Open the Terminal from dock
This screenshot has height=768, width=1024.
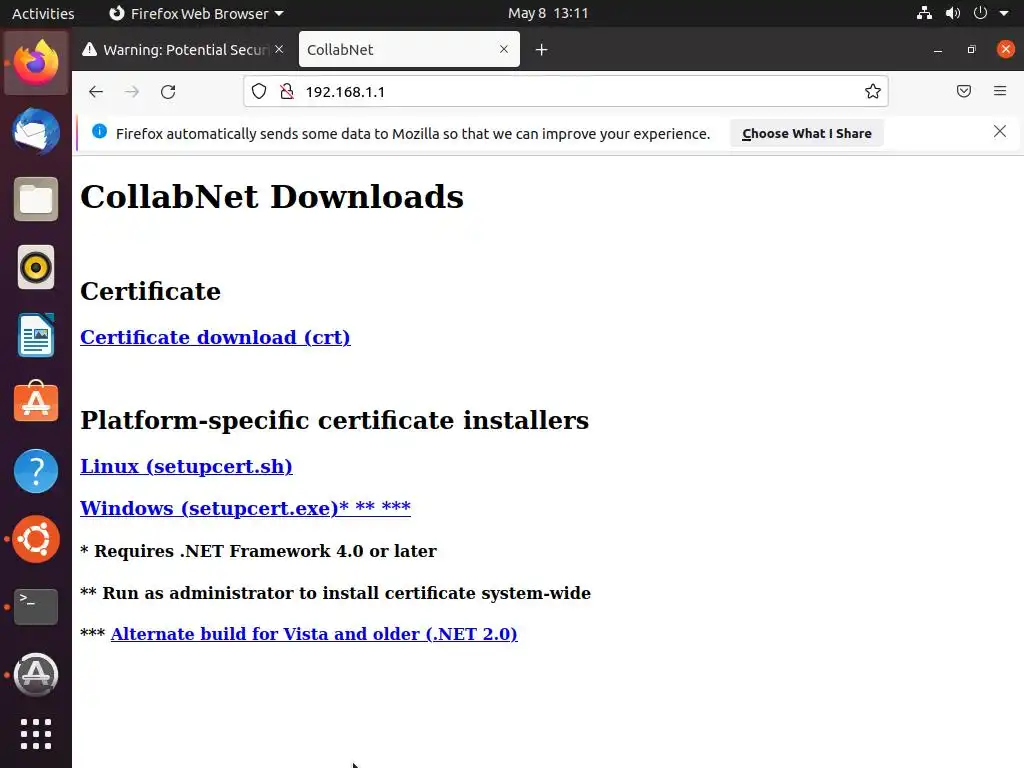36,607
